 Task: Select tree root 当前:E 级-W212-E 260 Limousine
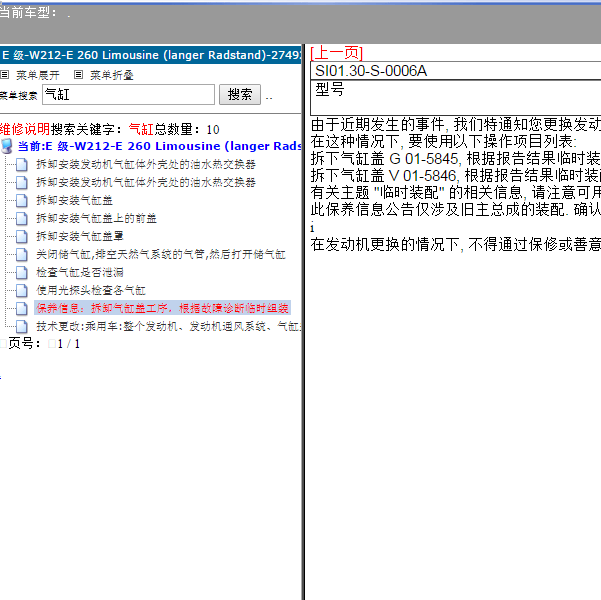[x=159, y=146]
